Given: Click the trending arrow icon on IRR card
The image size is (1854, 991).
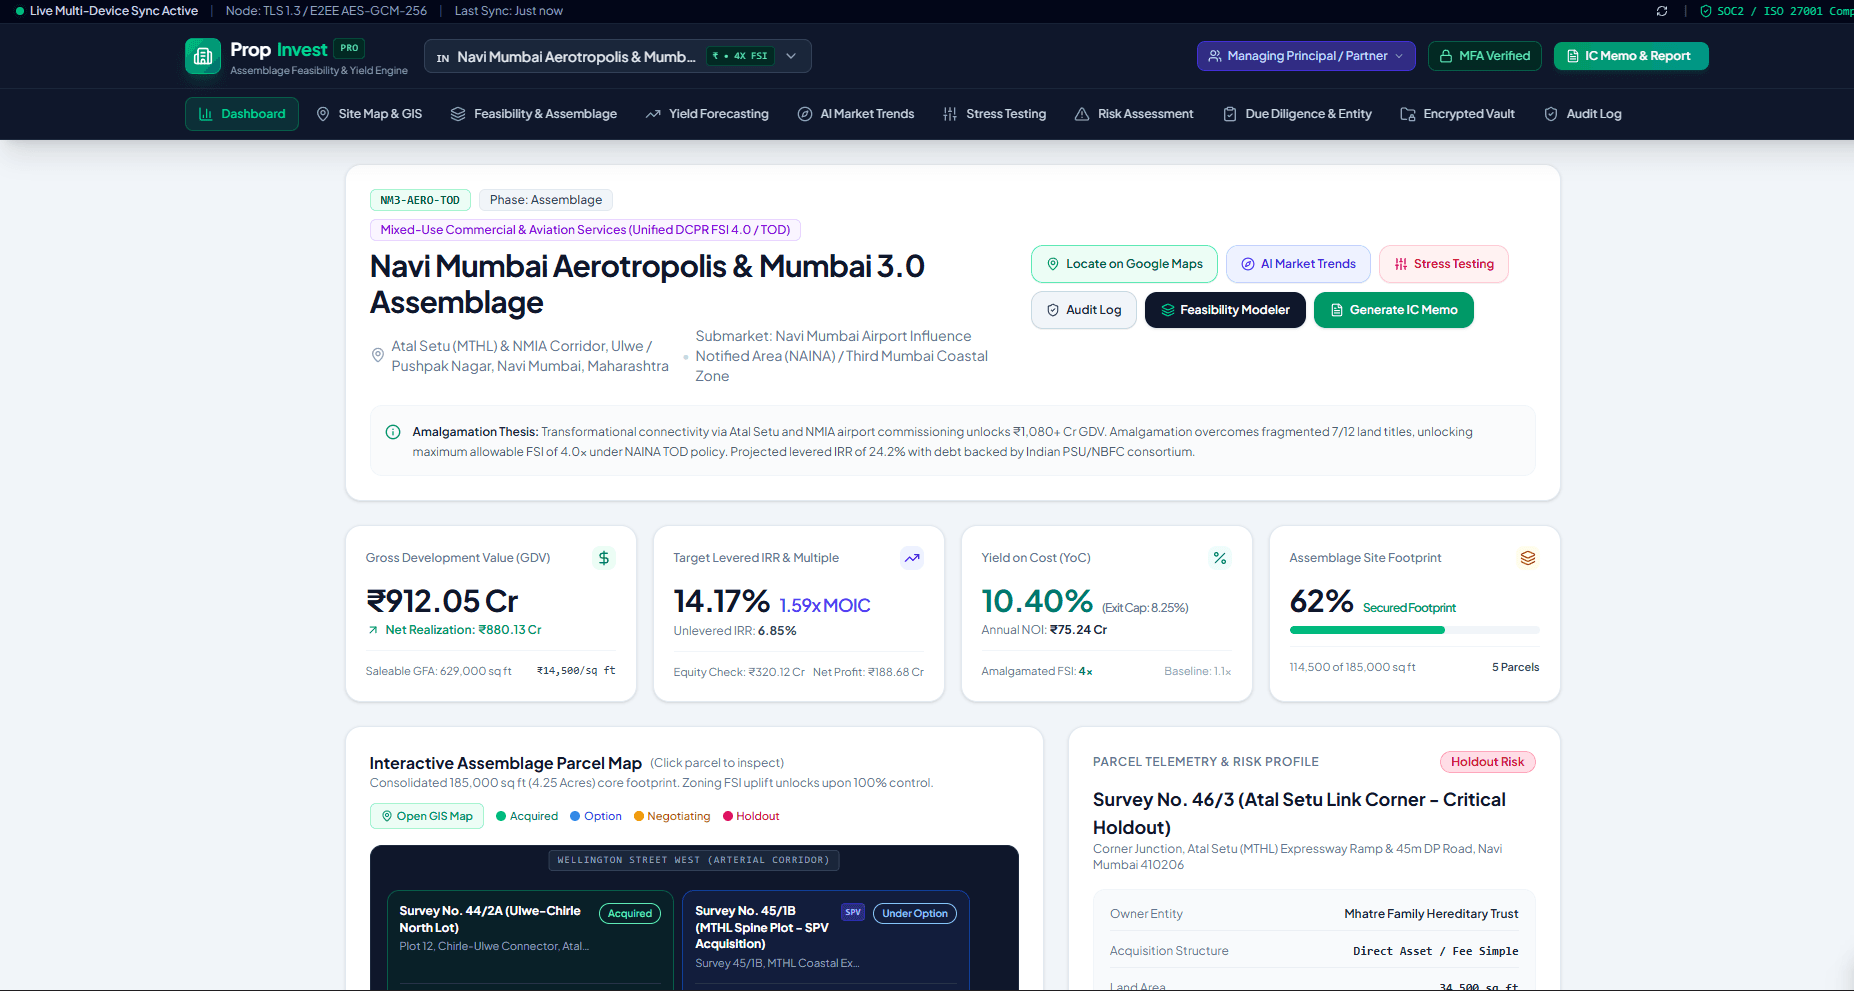Looking at the screenshot, I should pyautogui.click(x=912, y=558).
